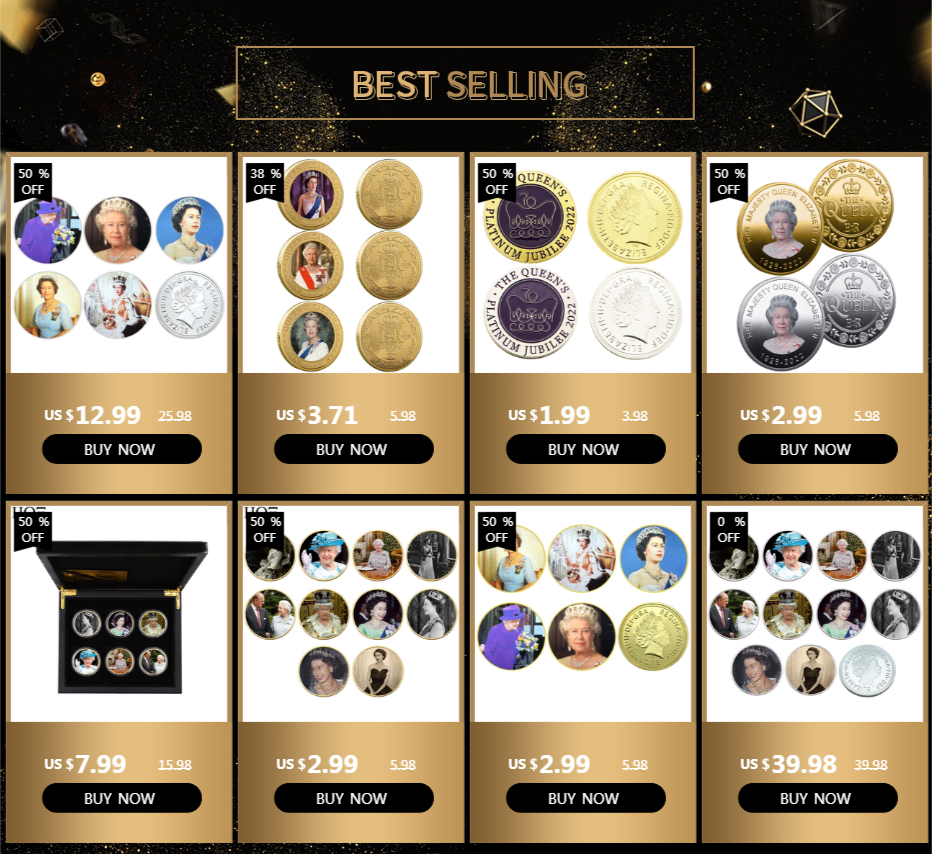This screenshot has width=932, height=854.
Task: Click Buy Now for the $12.99 coin set
Action: 122,449
